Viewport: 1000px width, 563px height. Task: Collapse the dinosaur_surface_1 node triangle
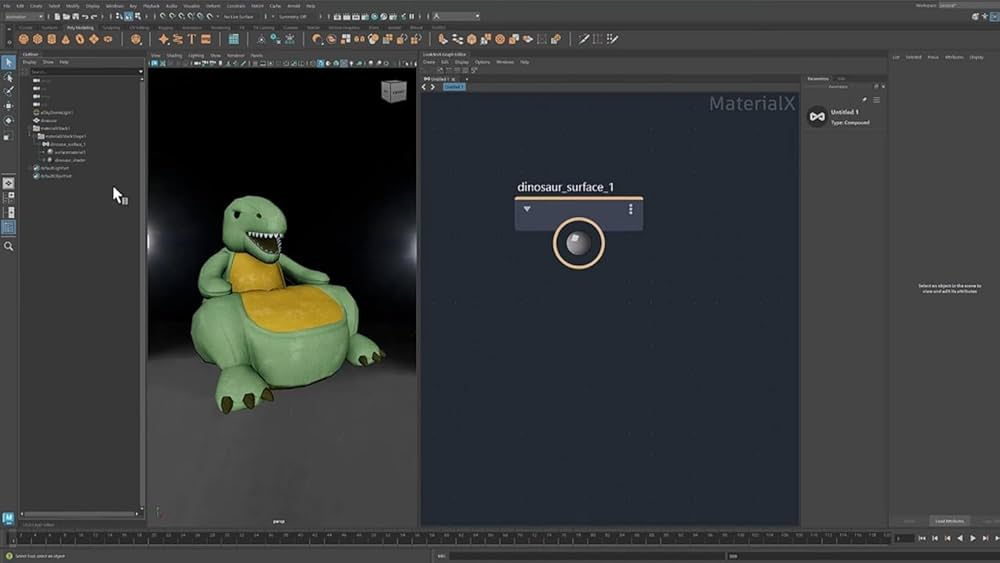click(527, 209)
